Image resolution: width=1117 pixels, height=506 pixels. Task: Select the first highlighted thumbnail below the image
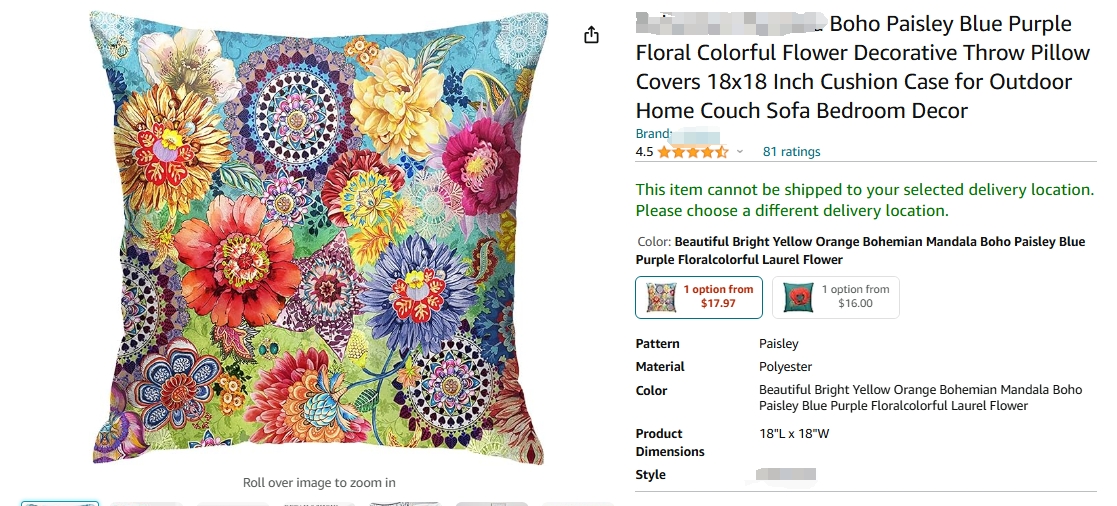pyautogui.click(x=60, y=503)
